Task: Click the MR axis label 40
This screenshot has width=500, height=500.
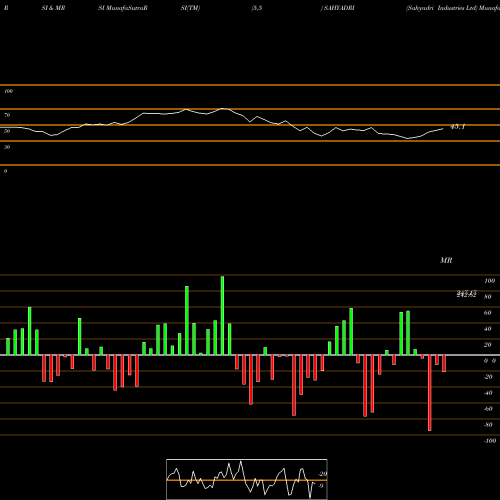Action: click(x=488, y=329)
